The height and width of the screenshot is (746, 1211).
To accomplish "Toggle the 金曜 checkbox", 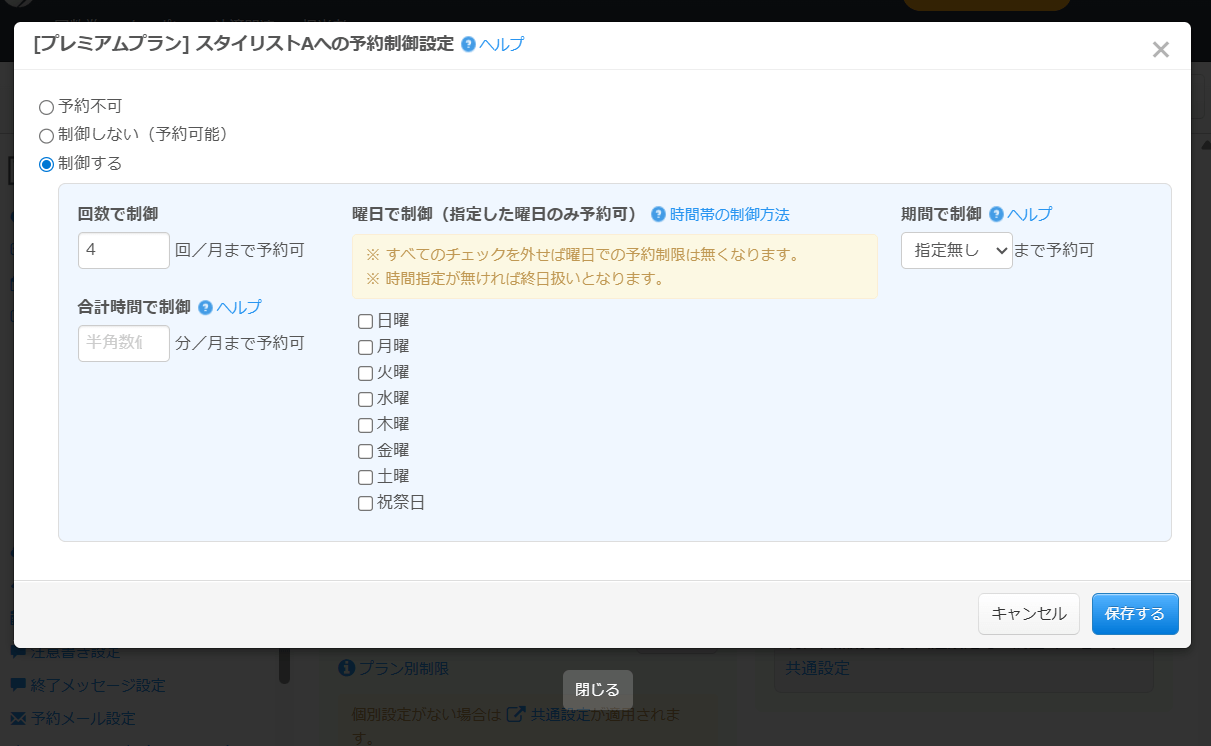I will (x=365, y=452).
